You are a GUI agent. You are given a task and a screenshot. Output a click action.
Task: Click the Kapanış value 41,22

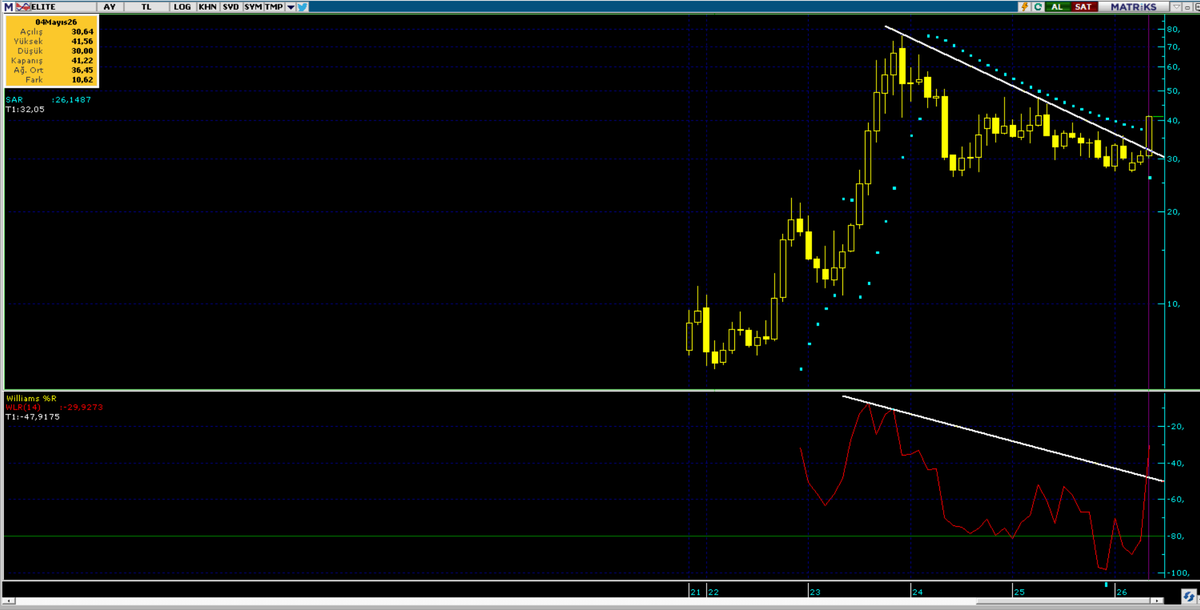pyautogui.click(x=82, y=60)
